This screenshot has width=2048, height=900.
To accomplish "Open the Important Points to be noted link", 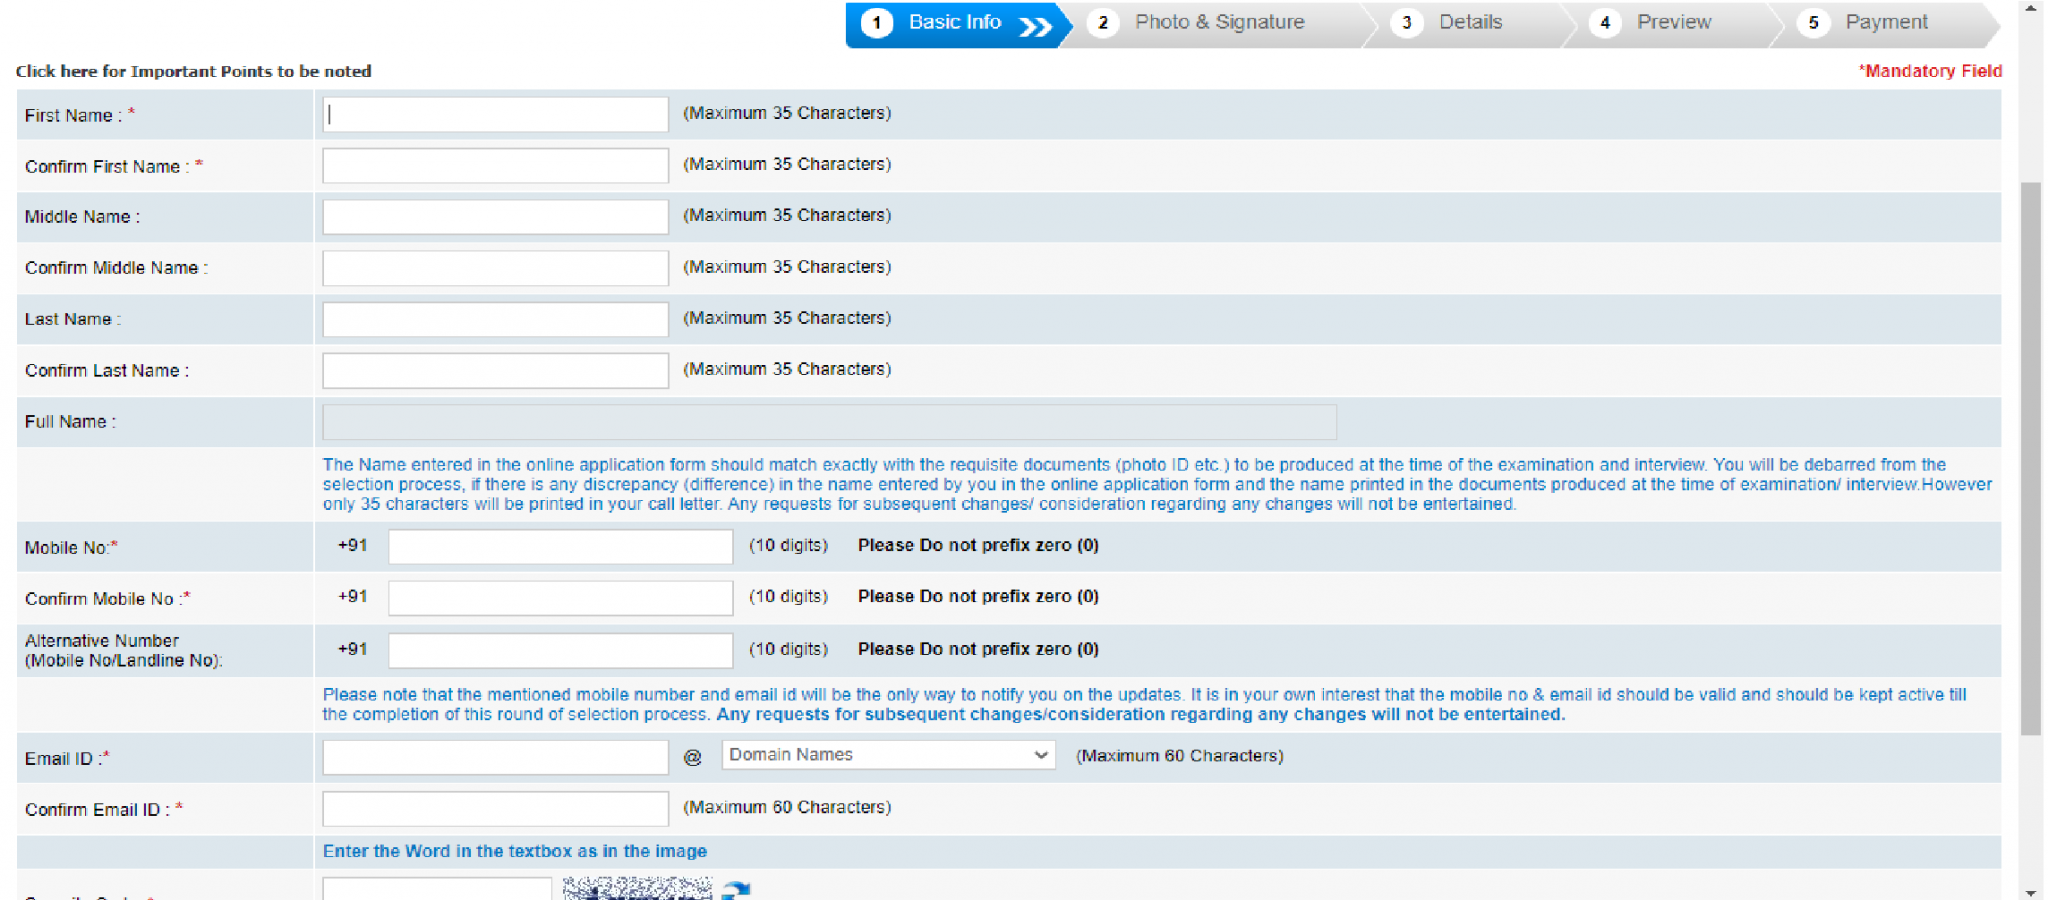I will [x=193, y=71].
